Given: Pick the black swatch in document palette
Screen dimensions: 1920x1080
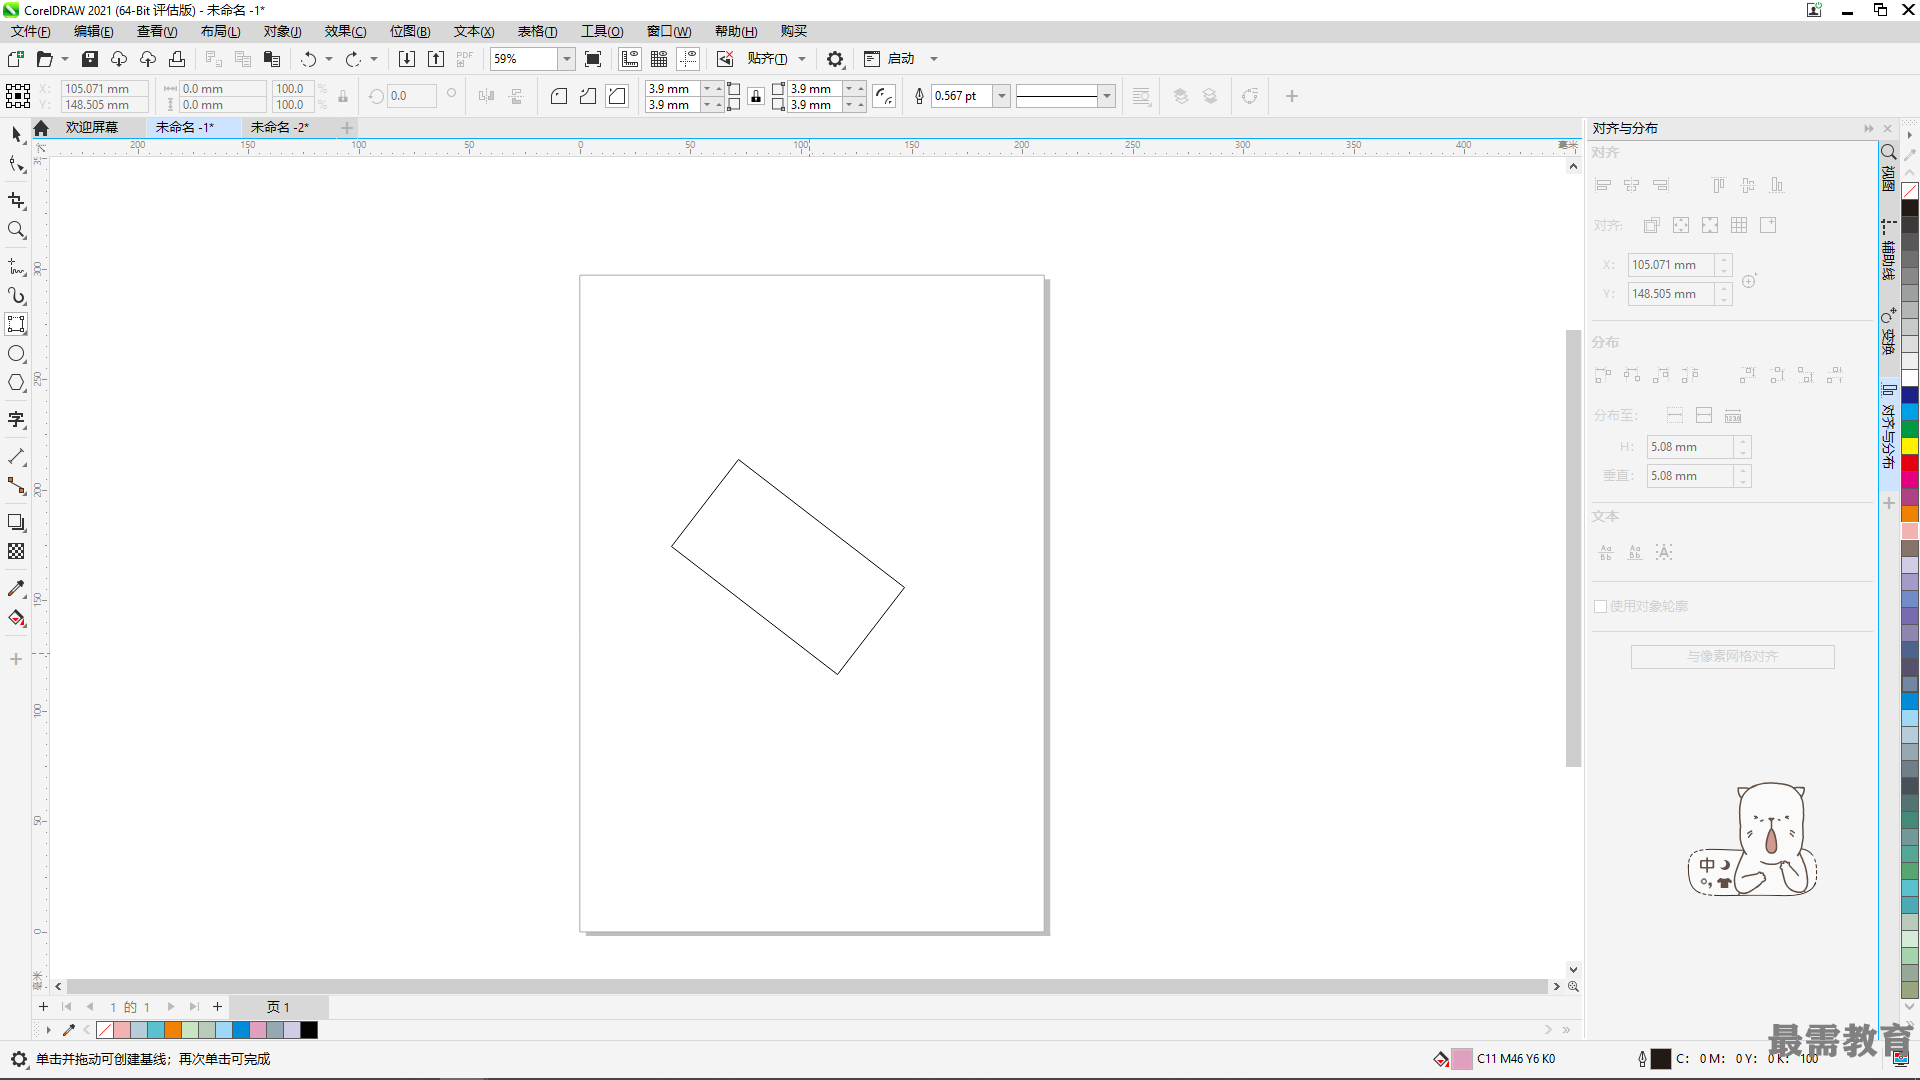Looking at the screenshot, I should (309, 1030).
